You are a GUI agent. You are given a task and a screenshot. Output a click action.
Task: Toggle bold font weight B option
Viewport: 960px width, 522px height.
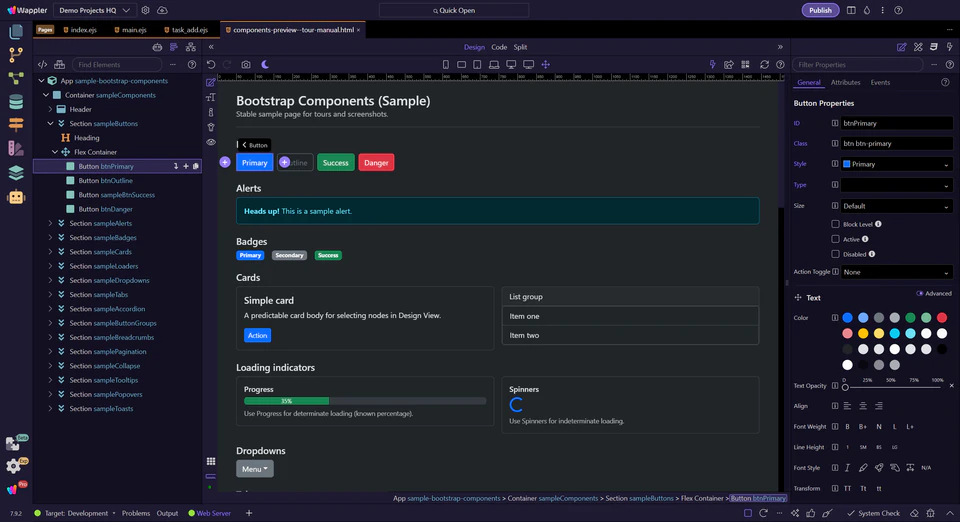(x=847, y=427)
